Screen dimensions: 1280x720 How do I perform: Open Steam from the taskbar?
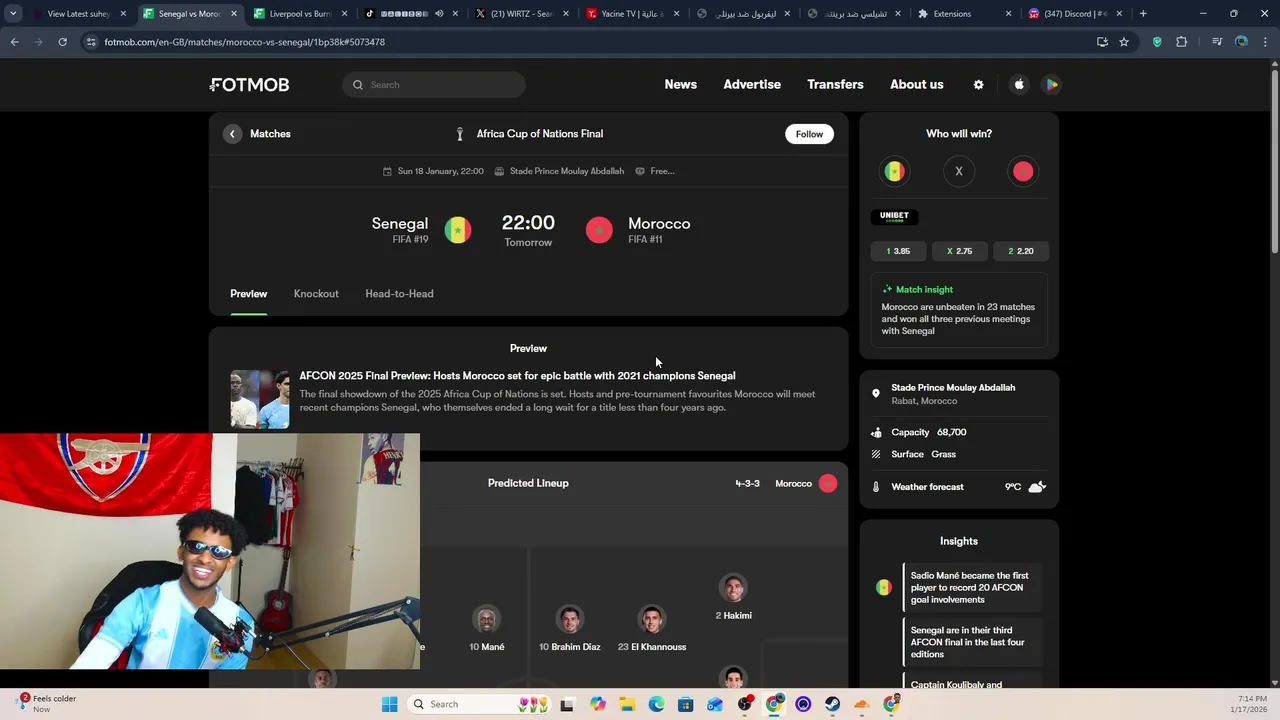[832, 704]
